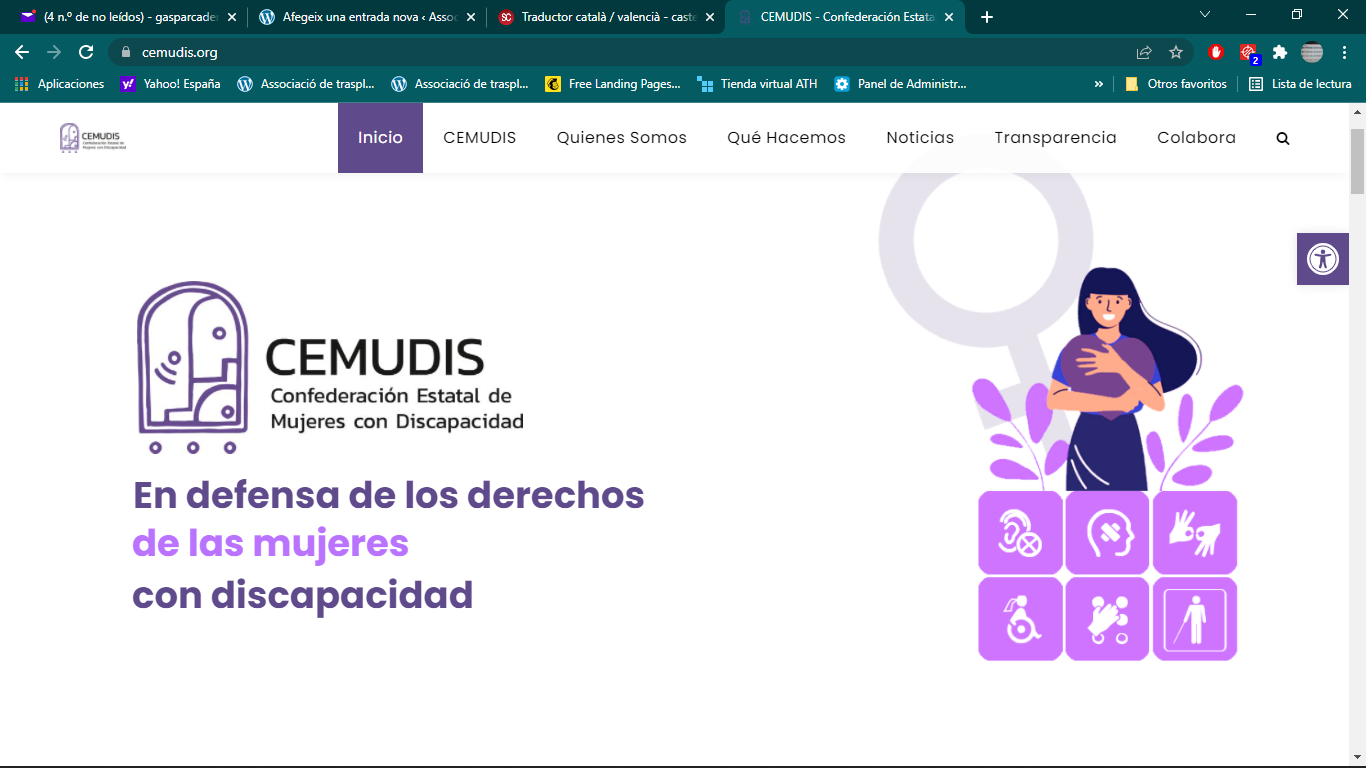
Task: Open the Aplicaciones apps grid shortcut
Action: (x=60, y=84)
